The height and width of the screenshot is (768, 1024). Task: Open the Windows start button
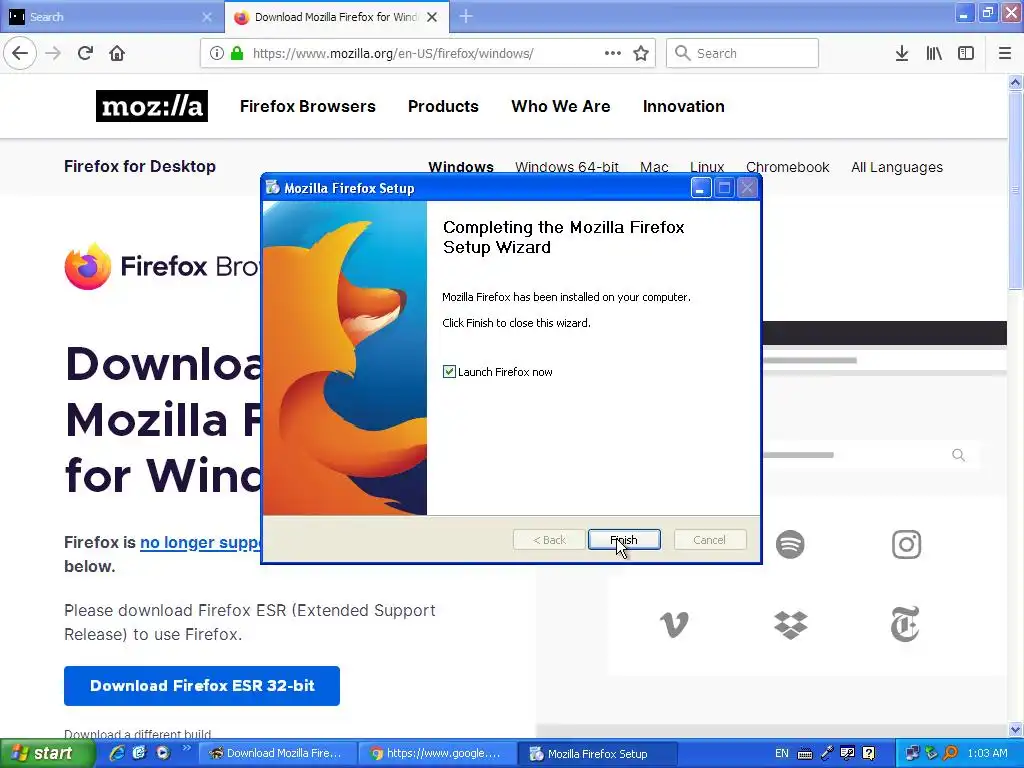(x=47, y=753)
